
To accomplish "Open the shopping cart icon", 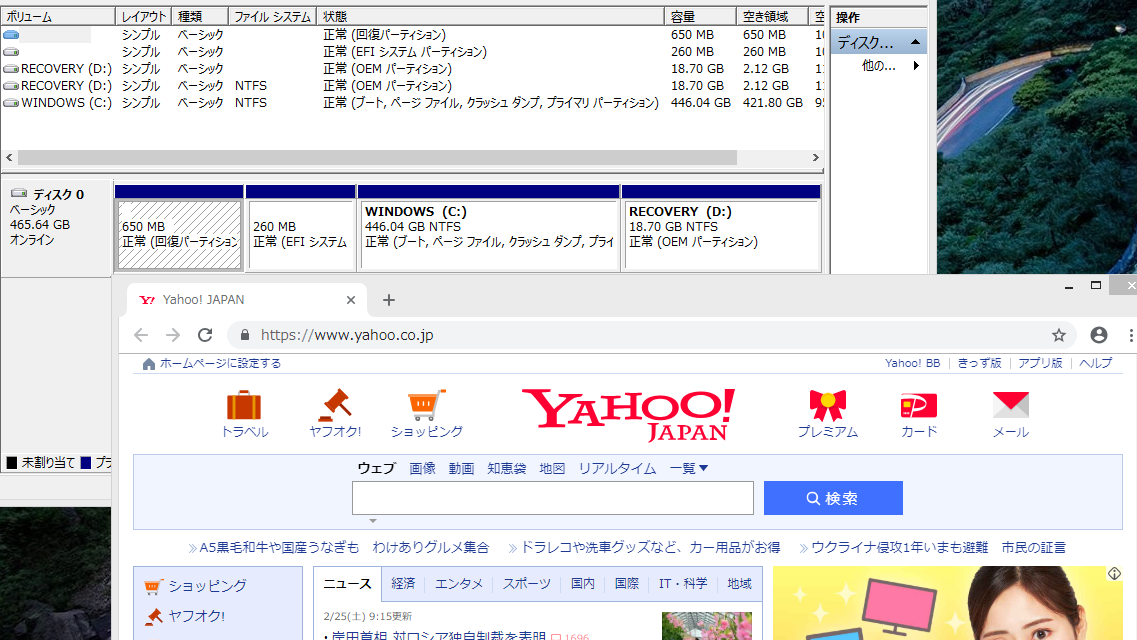I will [x=426, y=405].
